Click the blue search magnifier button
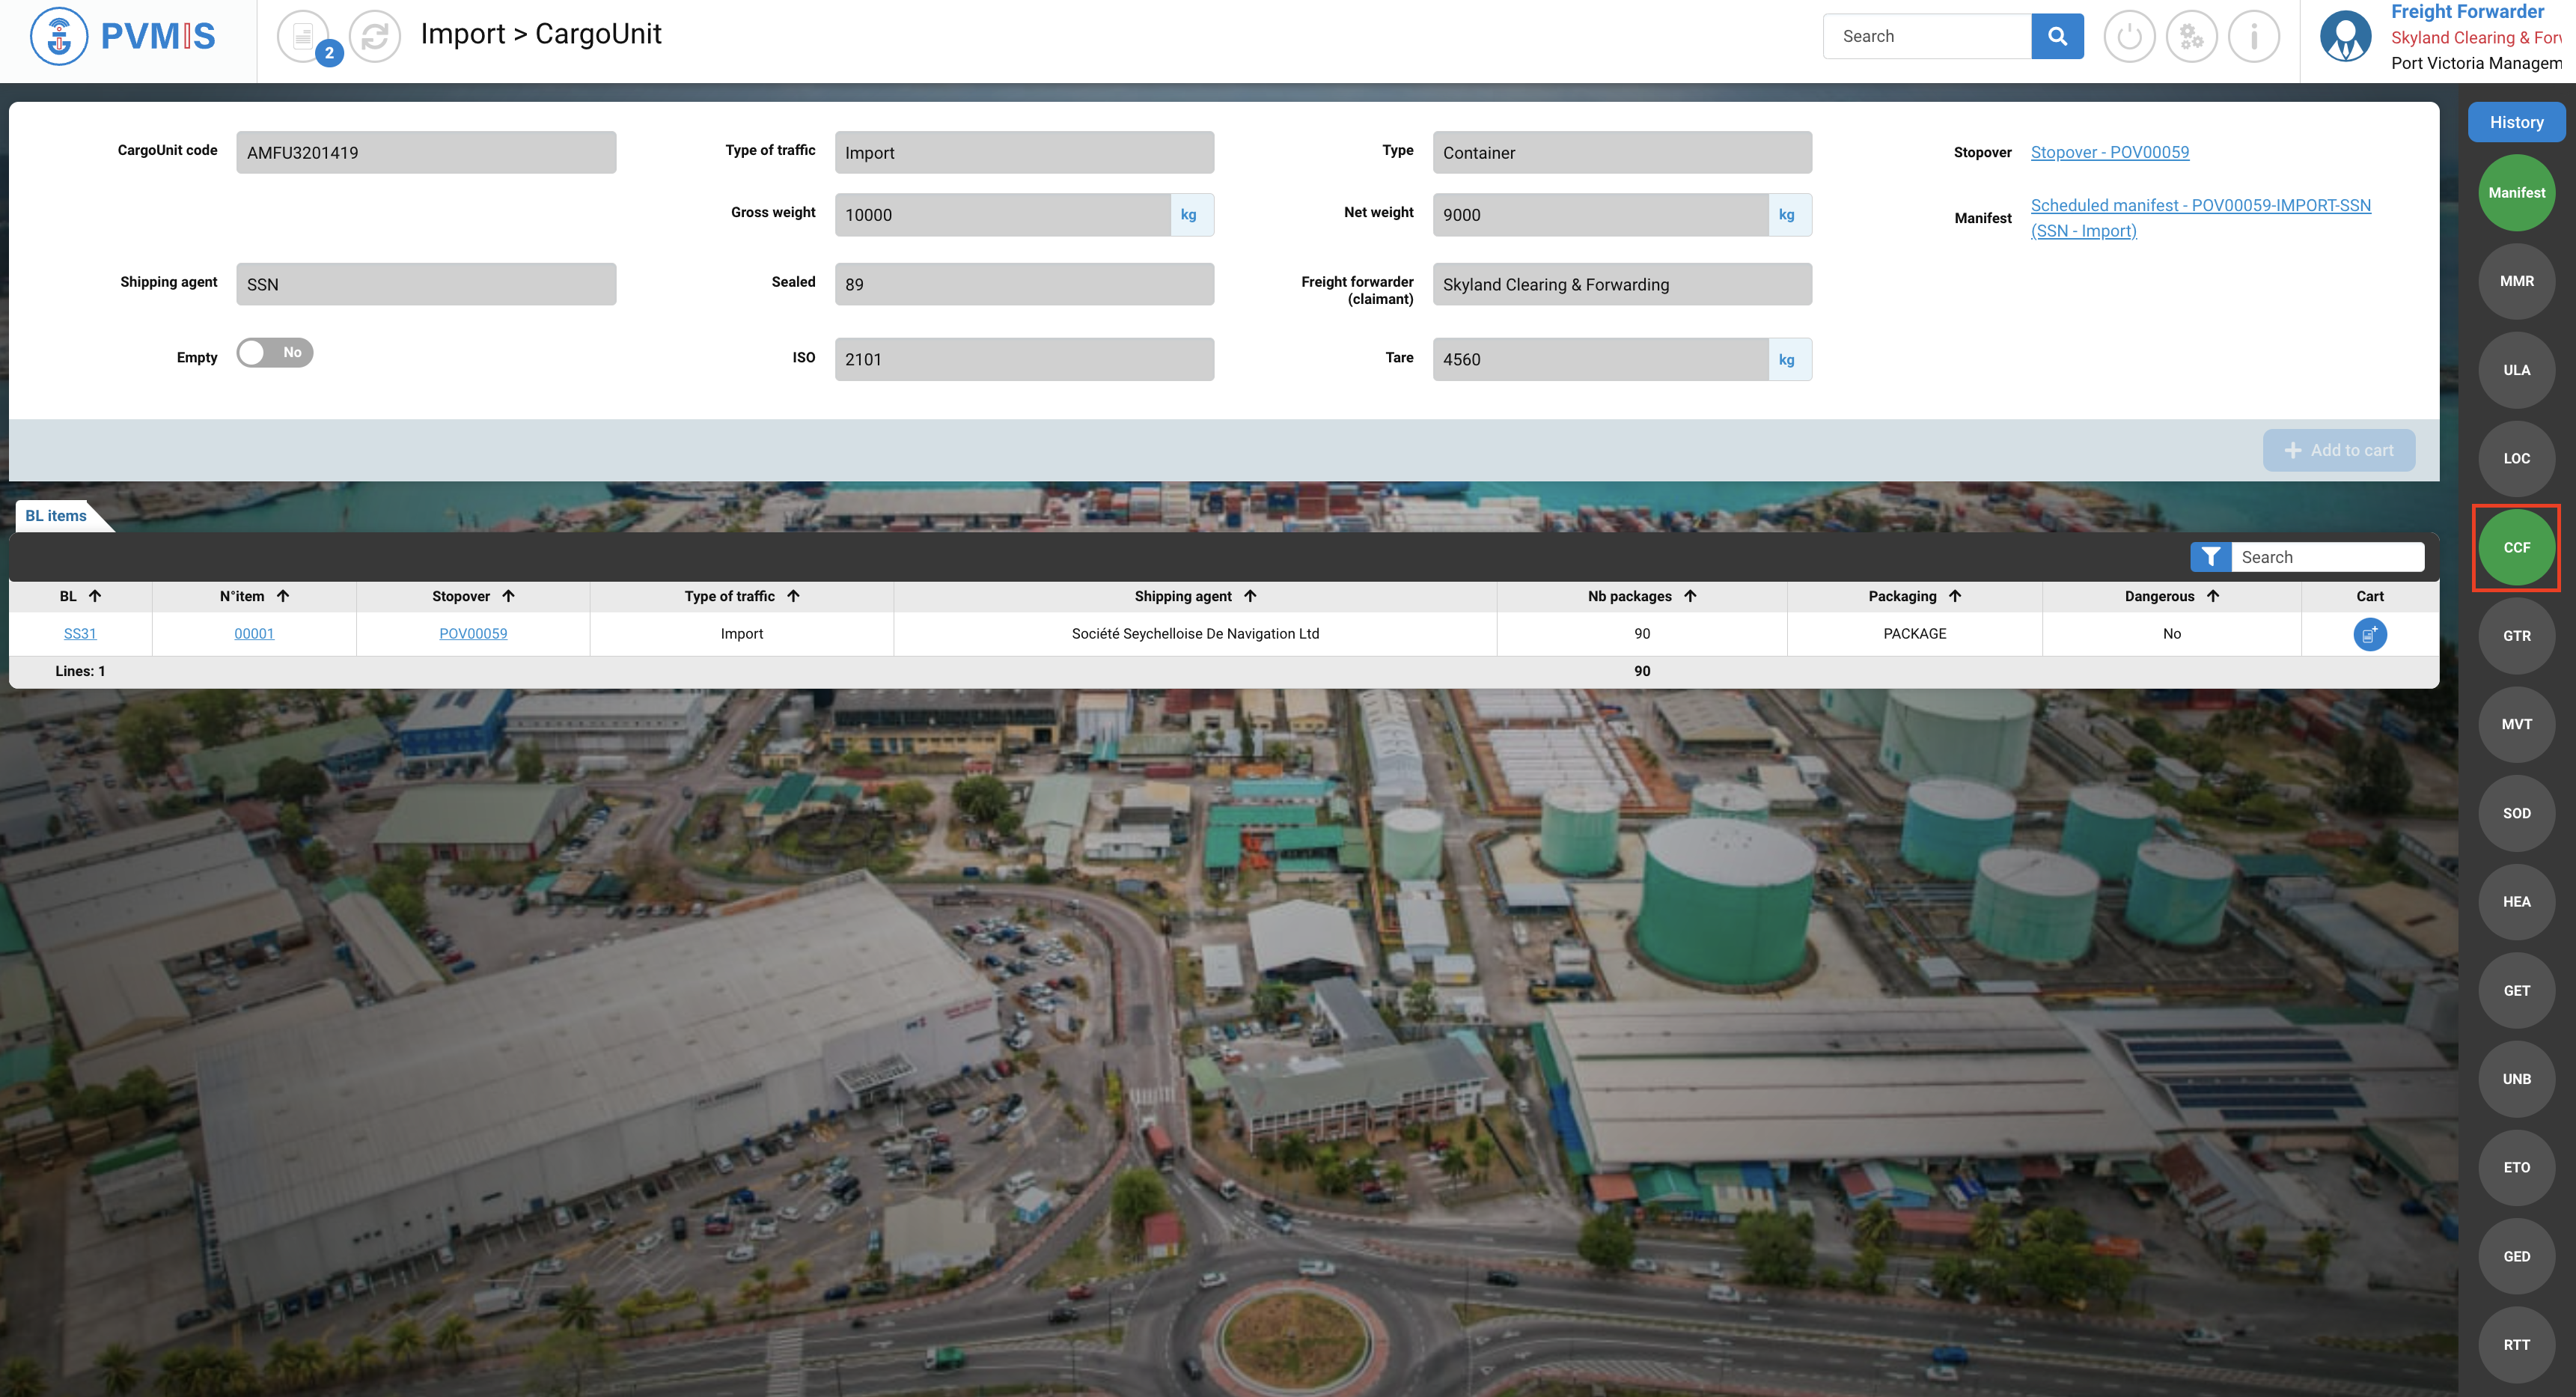Viewport: 2576px width, 1397px height. (x=2057, y=36)
